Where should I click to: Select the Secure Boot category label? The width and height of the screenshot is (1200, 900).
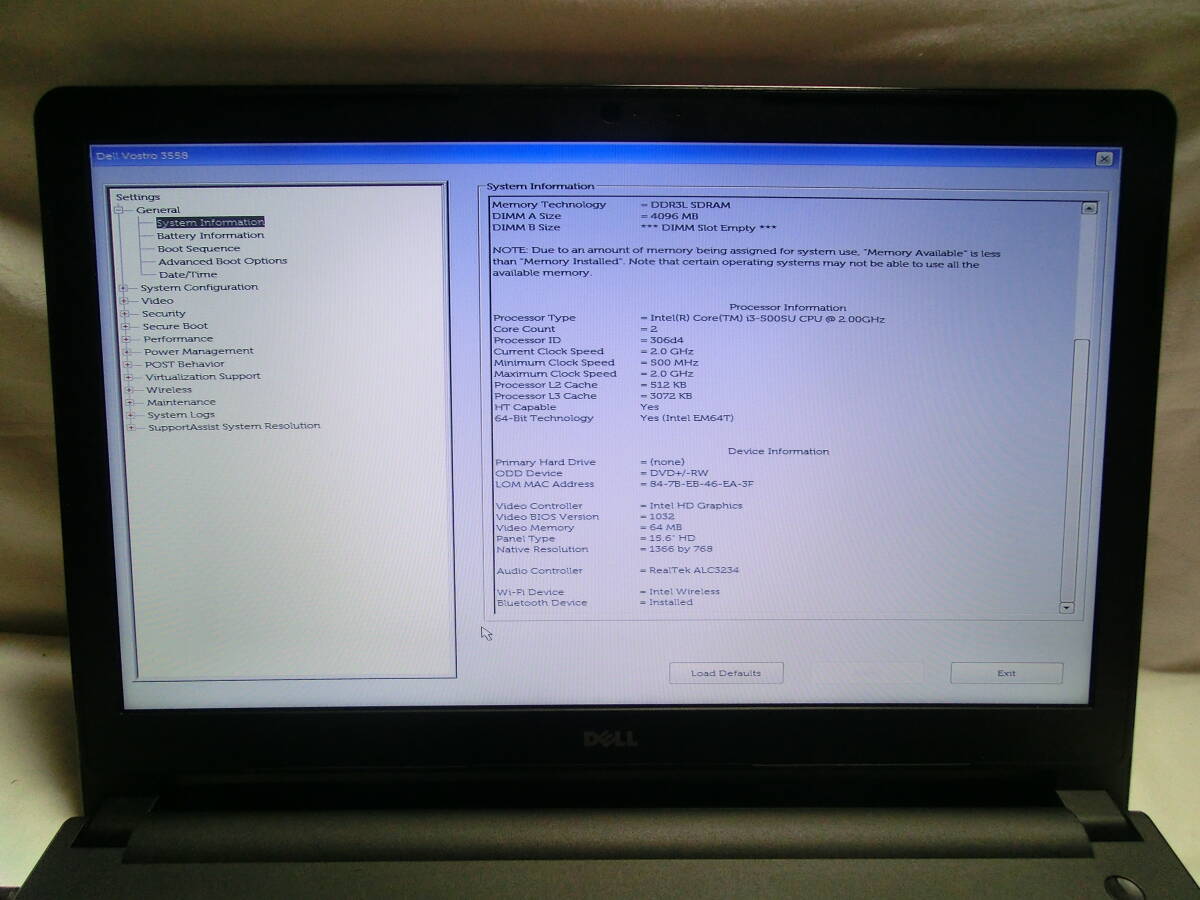[x=175, y=326]
